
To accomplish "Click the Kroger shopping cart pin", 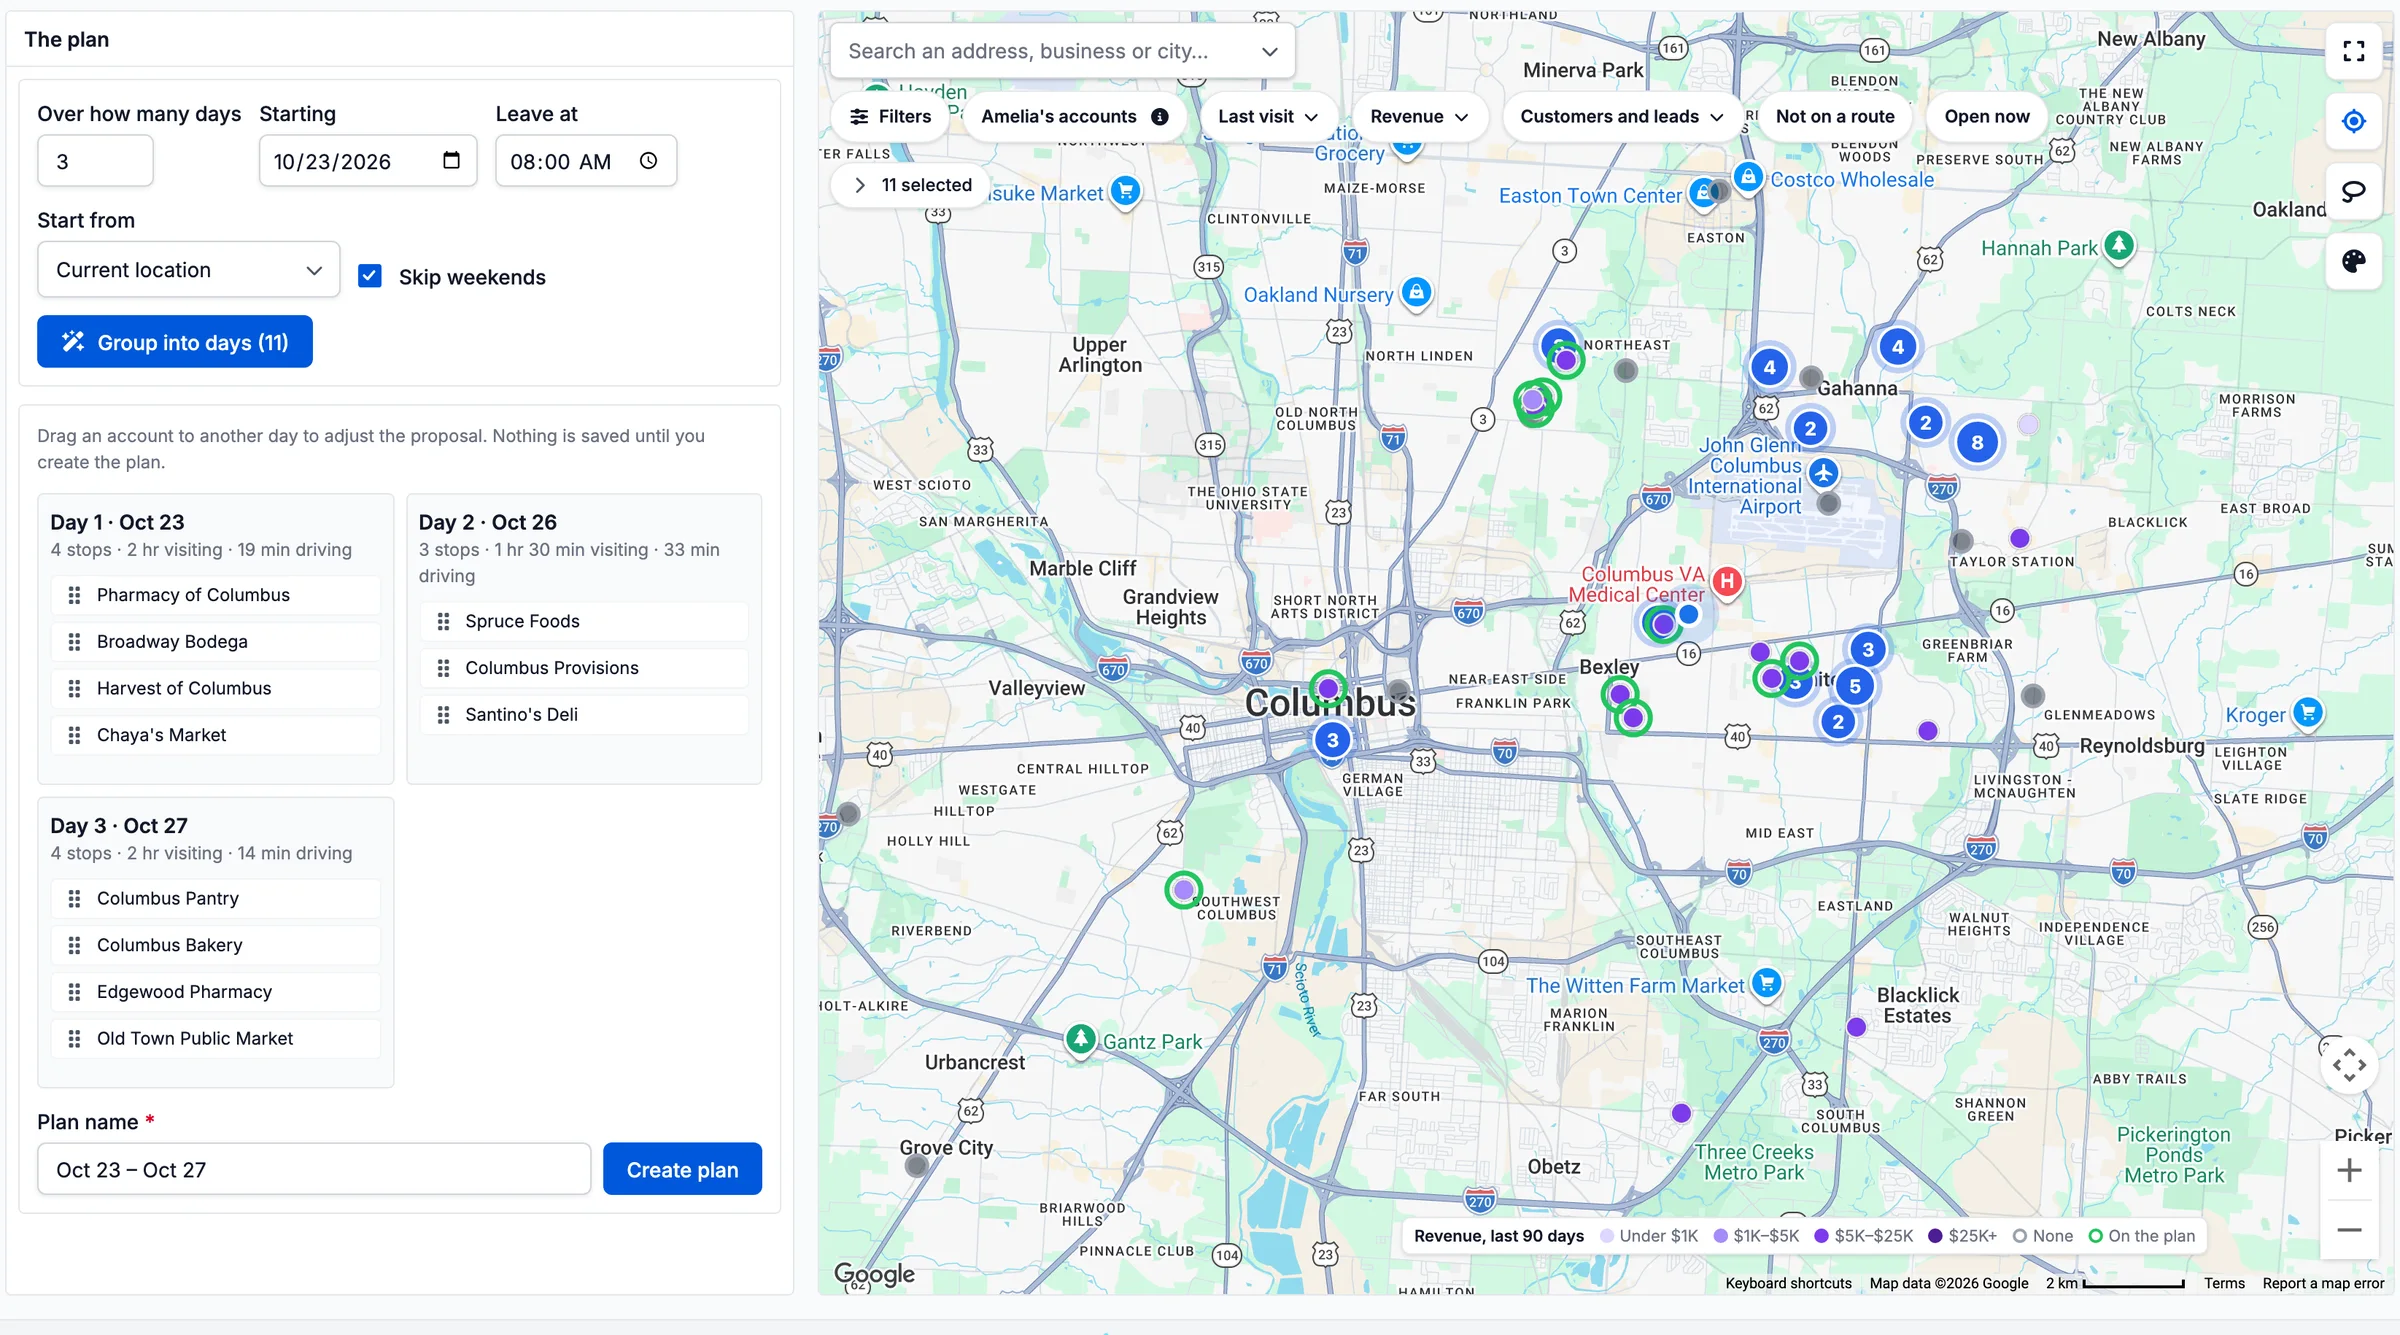I will pyautogui.click(x=2308, y=713).
